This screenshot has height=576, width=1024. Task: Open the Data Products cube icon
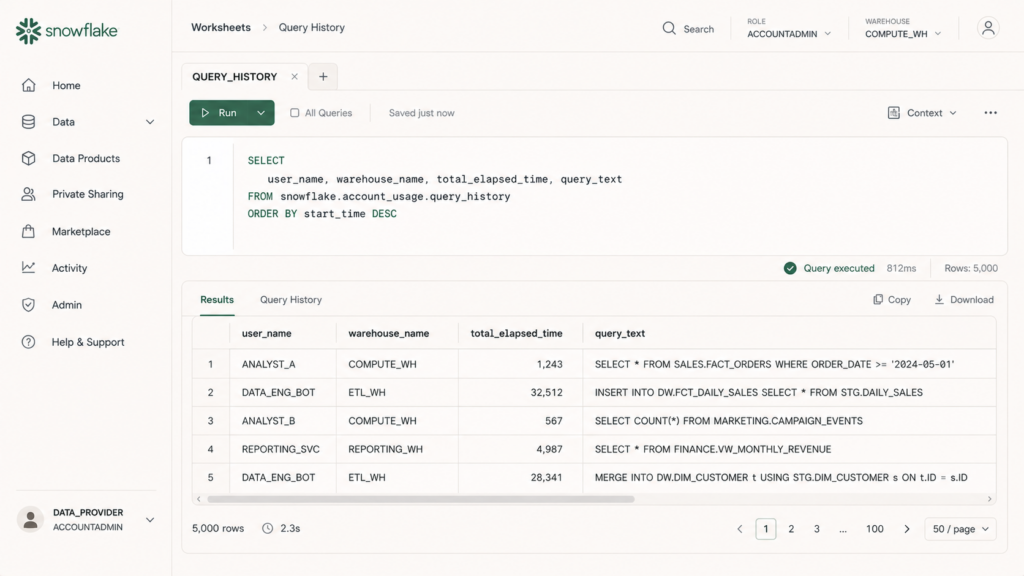click(28, 158)
